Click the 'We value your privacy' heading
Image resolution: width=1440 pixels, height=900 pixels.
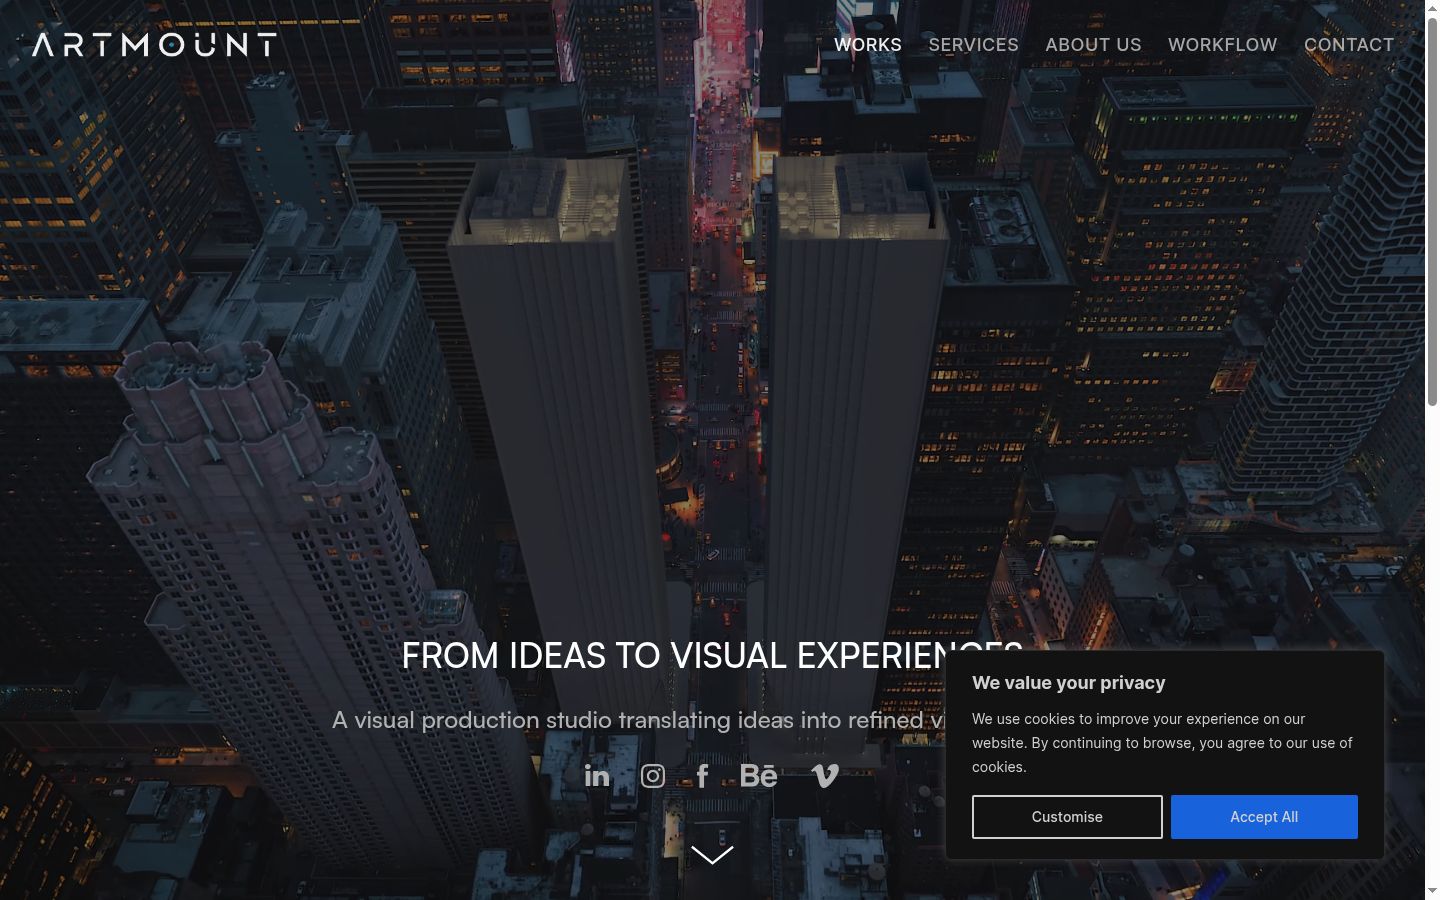pos(1069,683)
